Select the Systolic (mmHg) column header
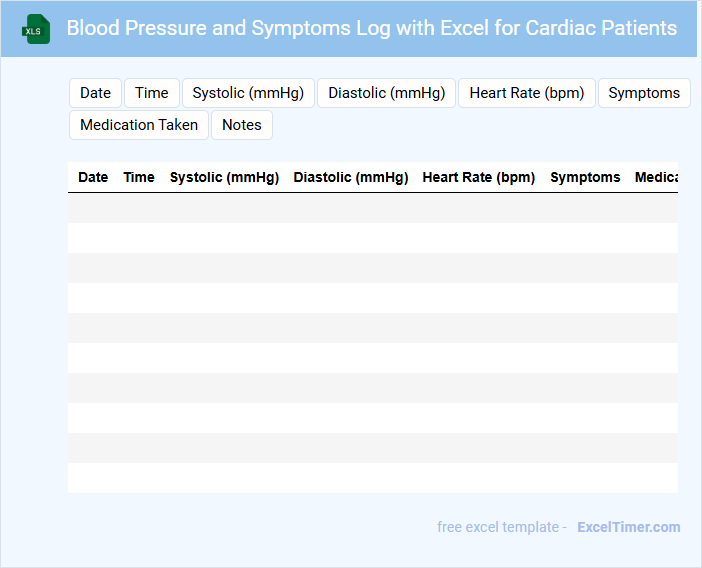The height and width of the screenshot is (568, 702). click(x=224, y=177)
